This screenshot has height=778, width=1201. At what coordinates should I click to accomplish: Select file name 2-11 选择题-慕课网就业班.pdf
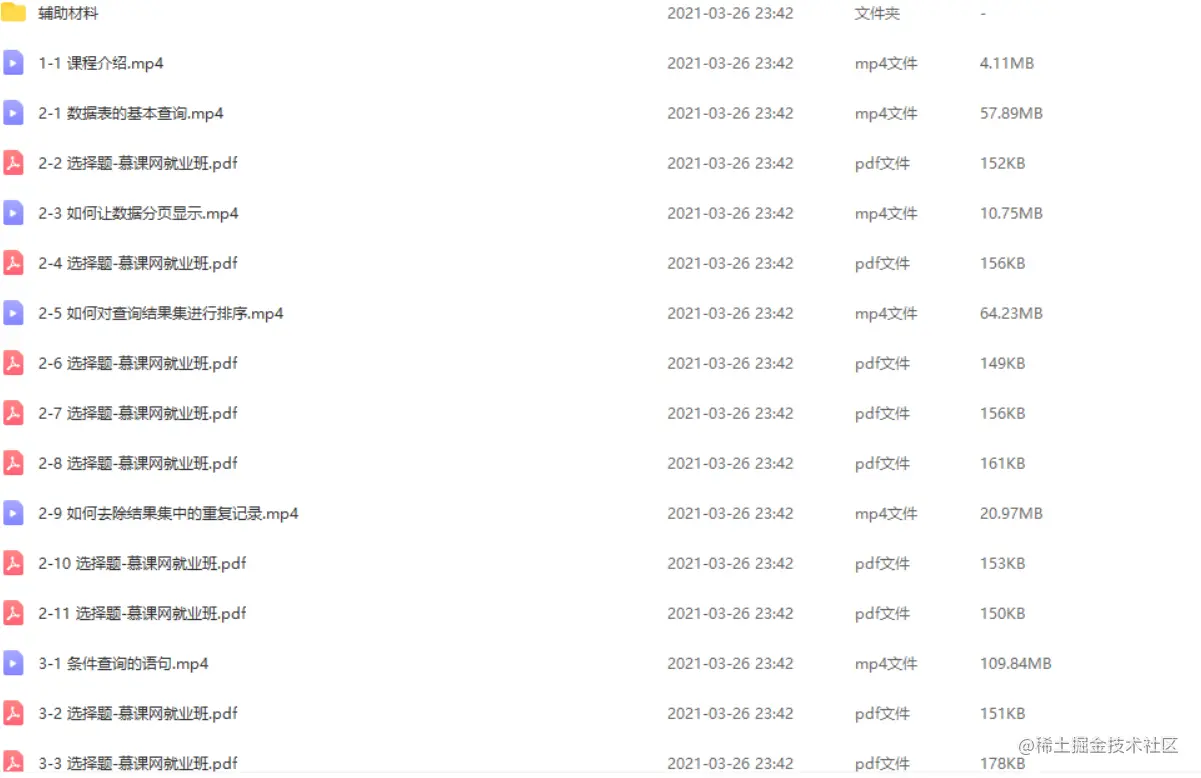142,613
